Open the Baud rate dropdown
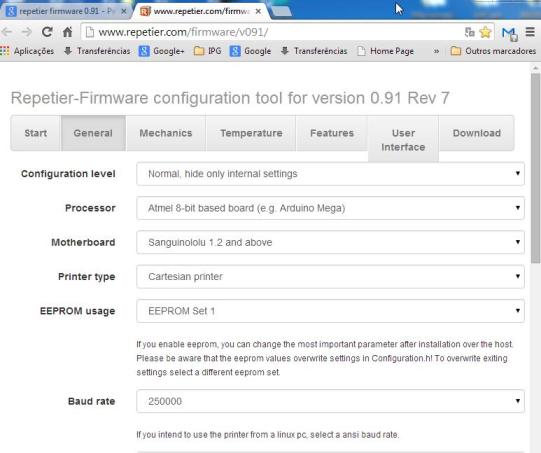Screen dimensions: 541x453 (330, 401)
